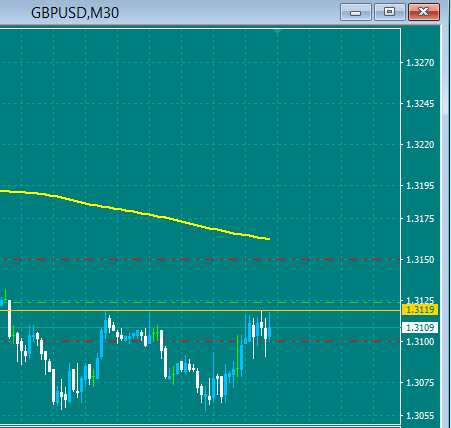
Task: Maximize the GBPUSD,M30 chart window
Action: [x=390, y=13]
